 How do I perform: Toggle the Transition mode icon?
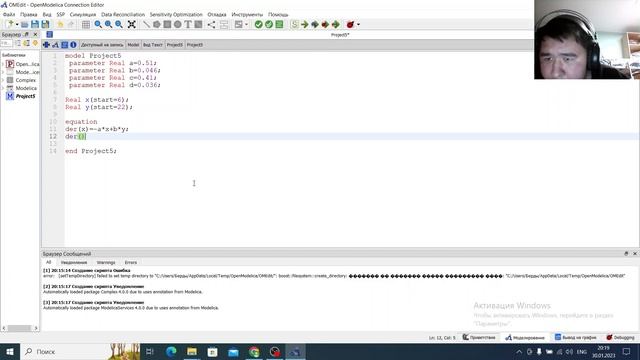[x=224, y=24]
